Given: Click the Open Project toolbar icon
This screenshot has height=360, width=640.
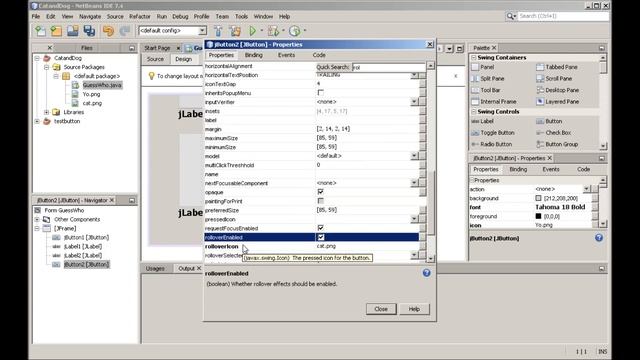Looking at the screenshot, I should tap(73, 31).
